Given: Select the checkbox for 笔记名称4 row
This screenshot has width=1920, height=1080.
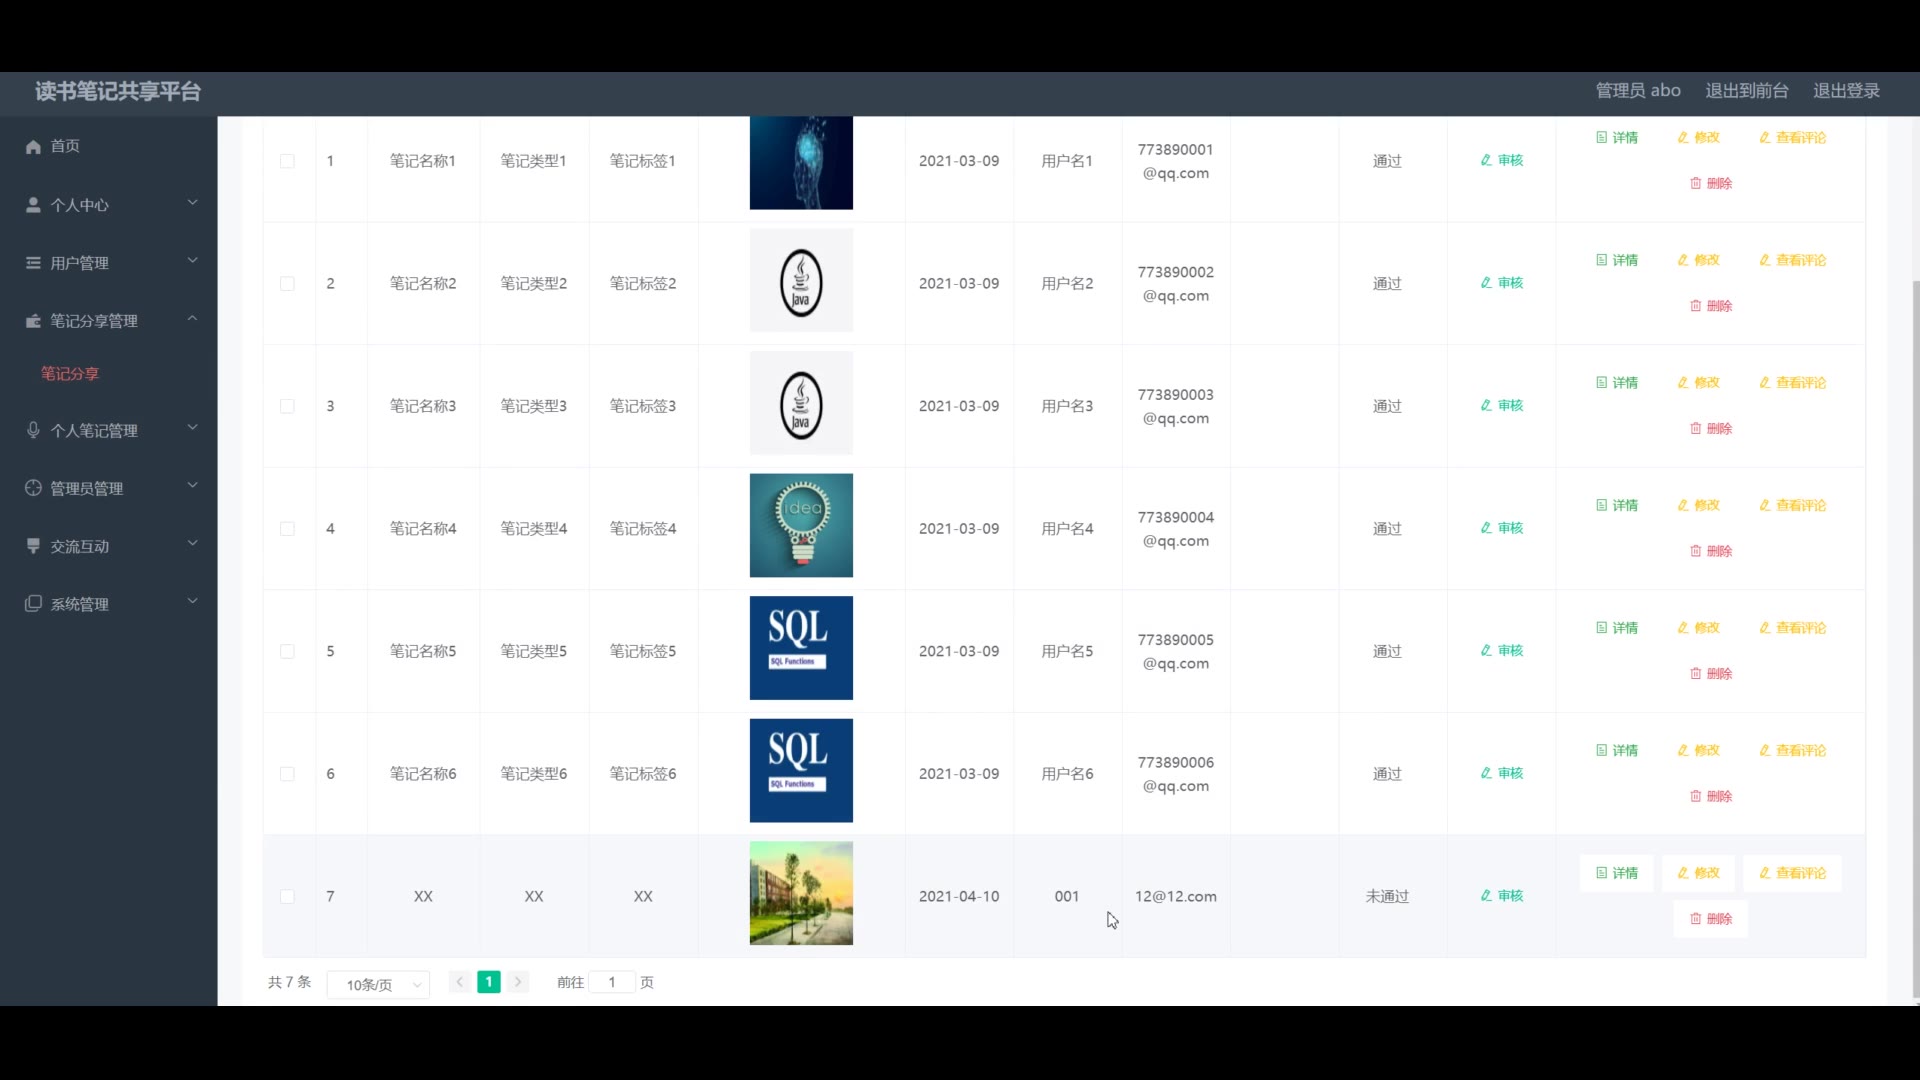Looking at the screenshot, I should point(287,529).
